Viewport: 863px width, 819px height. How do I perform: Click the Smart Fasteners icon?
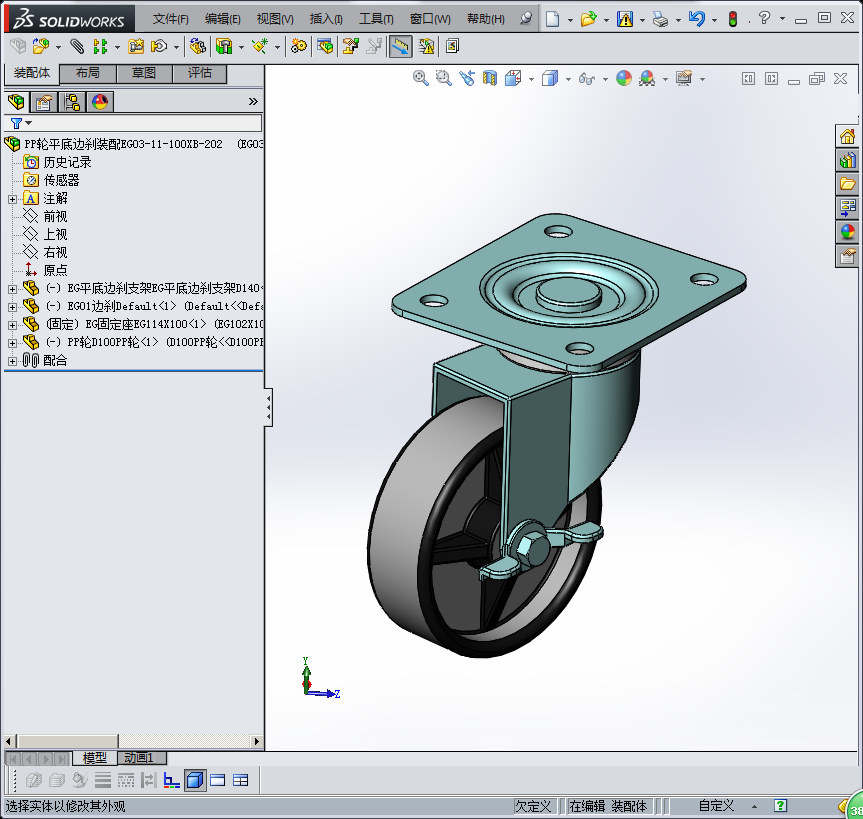[136, 46]
